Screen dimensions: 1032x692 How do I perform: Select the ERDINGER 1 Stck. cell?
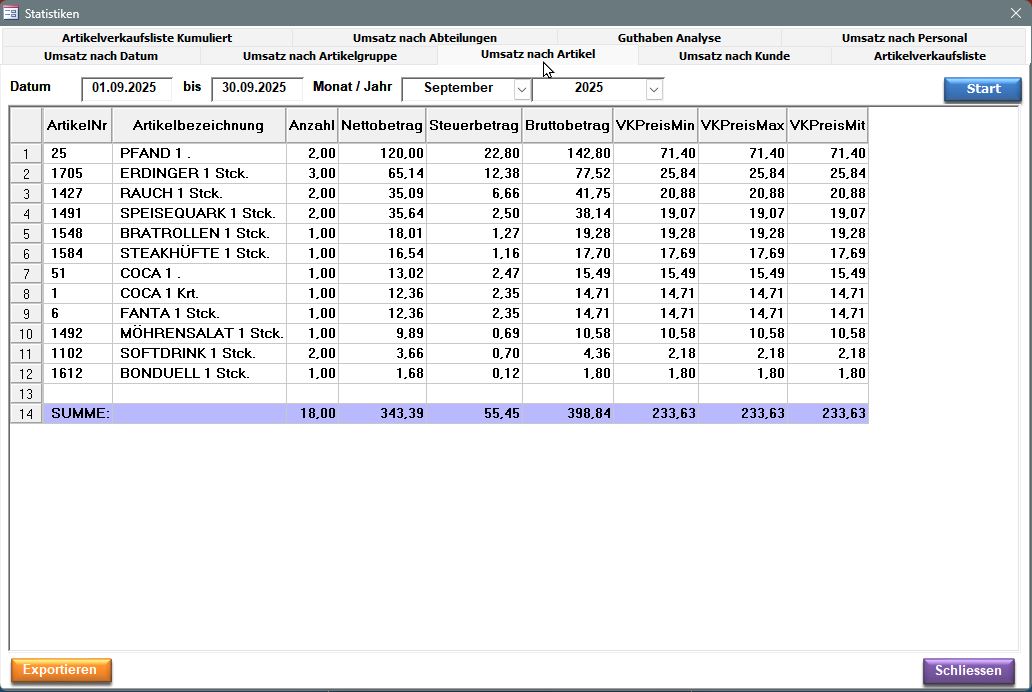click(x=198, y=173)
